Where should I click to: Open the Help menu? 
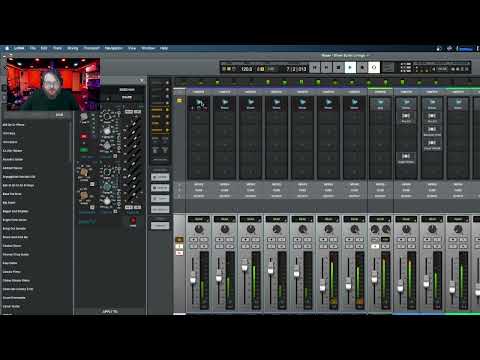click(x=164, y=48)
